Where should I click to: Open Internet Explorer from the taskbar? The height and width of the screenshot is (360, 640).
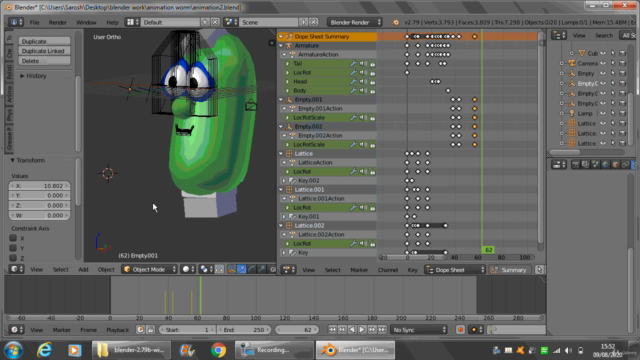[44, 350]
